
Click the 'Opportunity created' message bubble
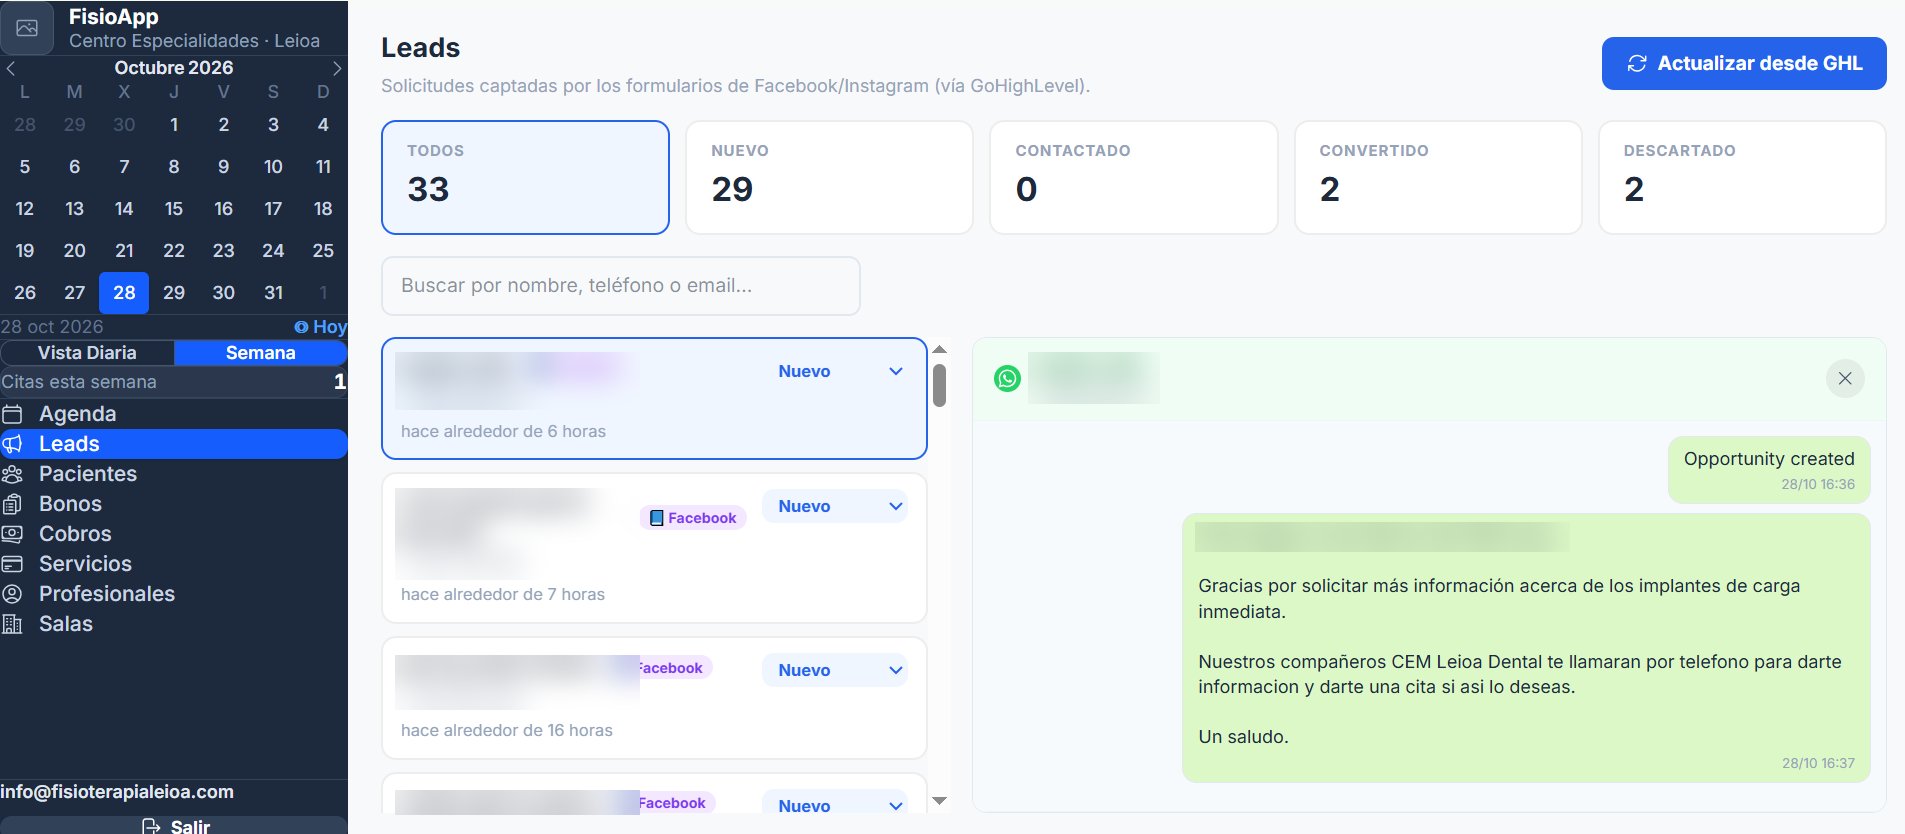point(1769,470)
